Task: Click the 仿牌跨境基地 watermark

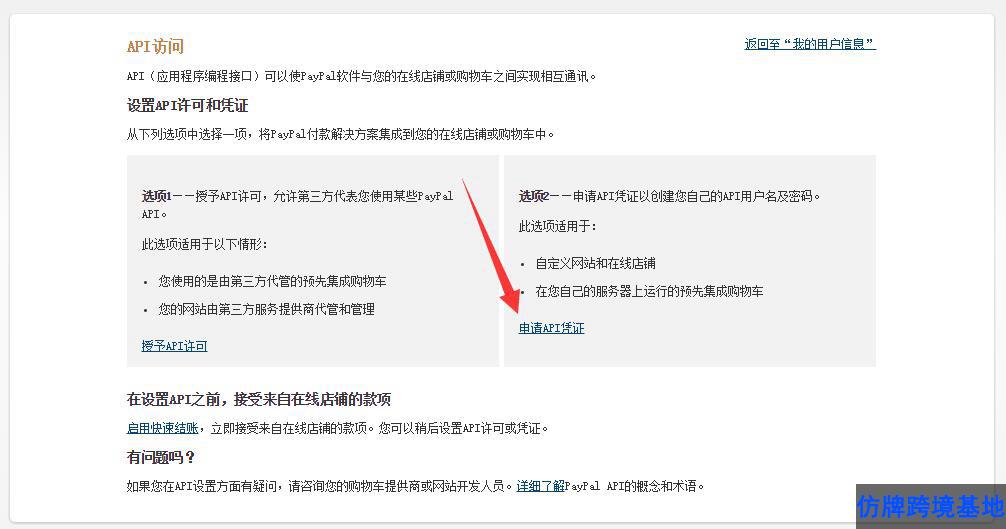Action: [x=930, y=507]
